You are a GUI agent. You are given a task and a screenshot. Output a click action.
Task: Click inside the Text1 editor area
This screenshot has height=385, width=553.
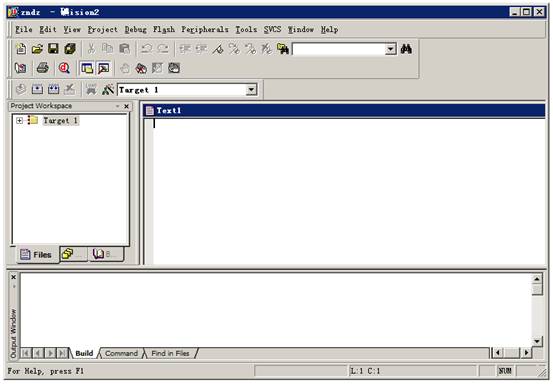(x=348, y=191)
